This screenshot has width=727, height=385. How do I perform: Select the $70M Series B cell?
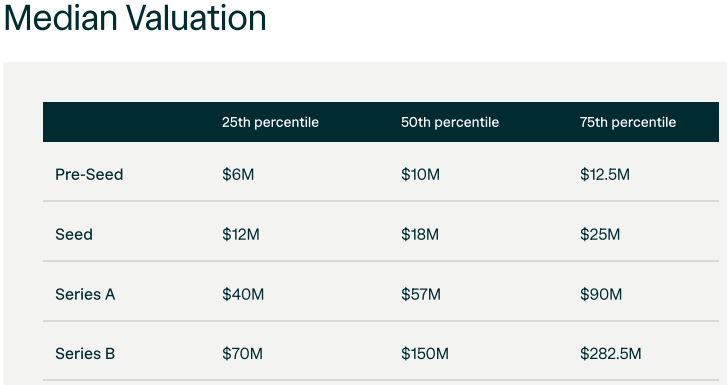tap(242, 354)
